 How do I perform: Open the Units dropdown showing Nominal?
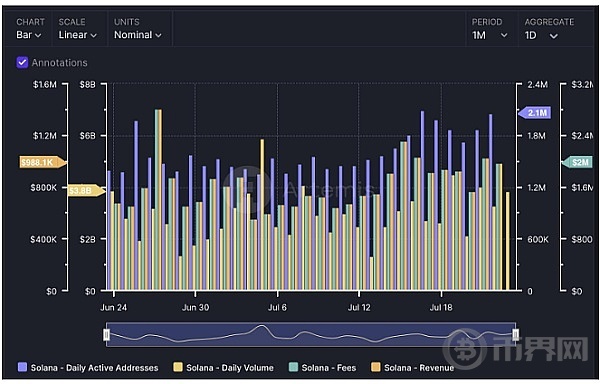tap(137, 35)
